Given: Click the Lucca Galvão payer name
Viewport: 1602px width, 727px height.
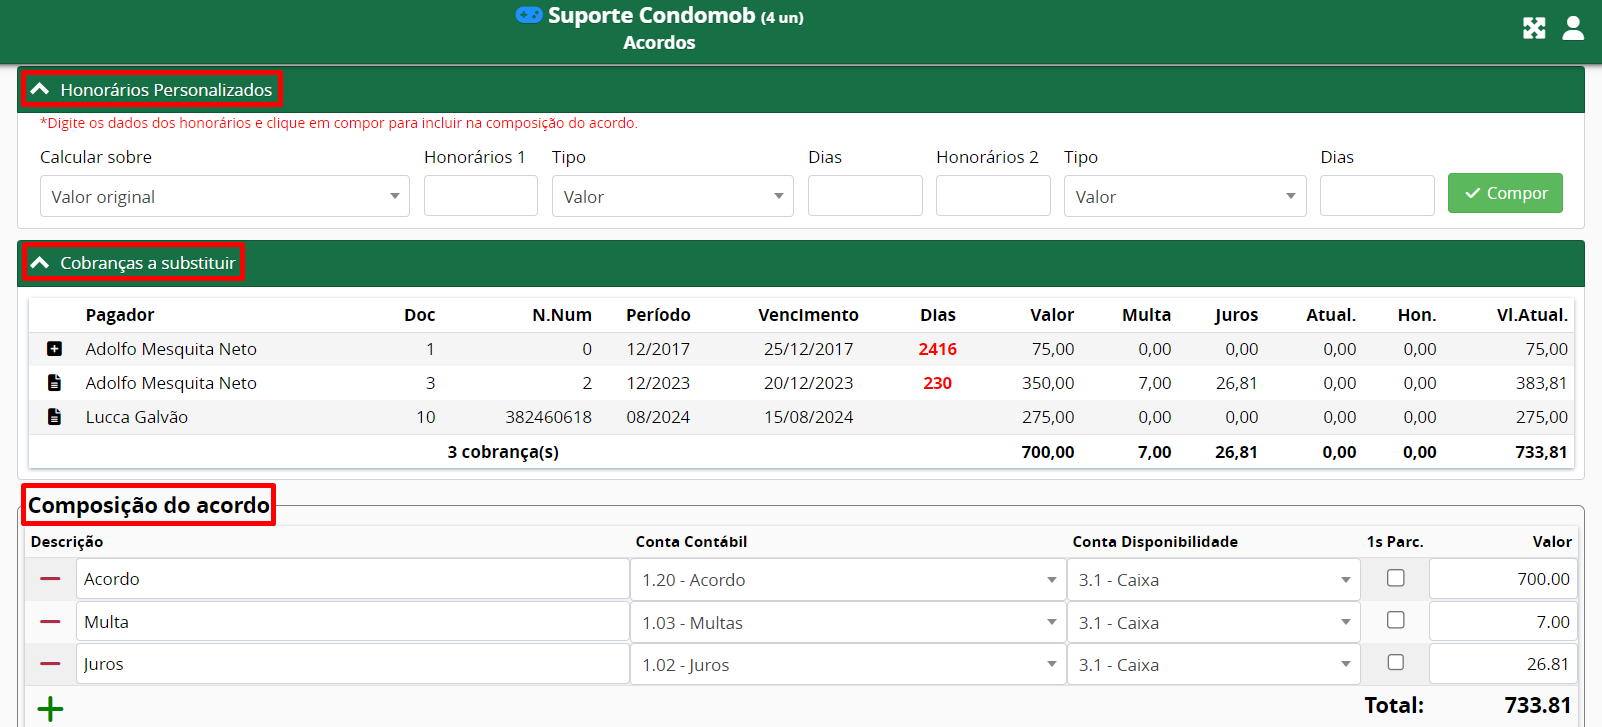Looking at the screenshot, I should pyautogui.click(x=137, y=417).
